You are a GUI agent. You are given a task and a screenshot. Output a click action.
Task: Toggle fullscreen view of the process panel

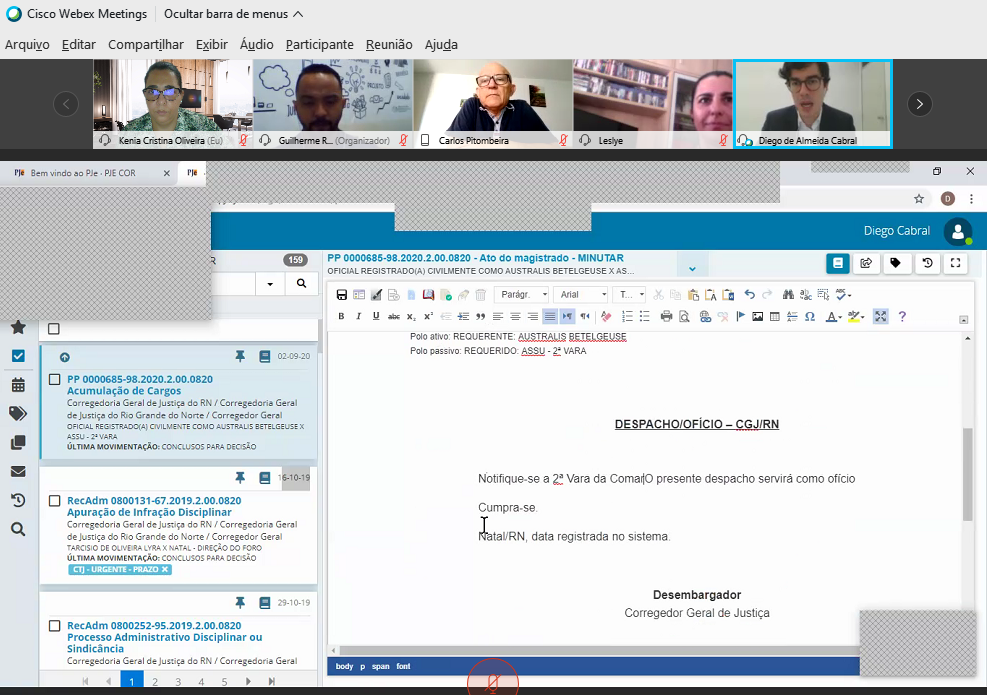click(x=956, y=263)
